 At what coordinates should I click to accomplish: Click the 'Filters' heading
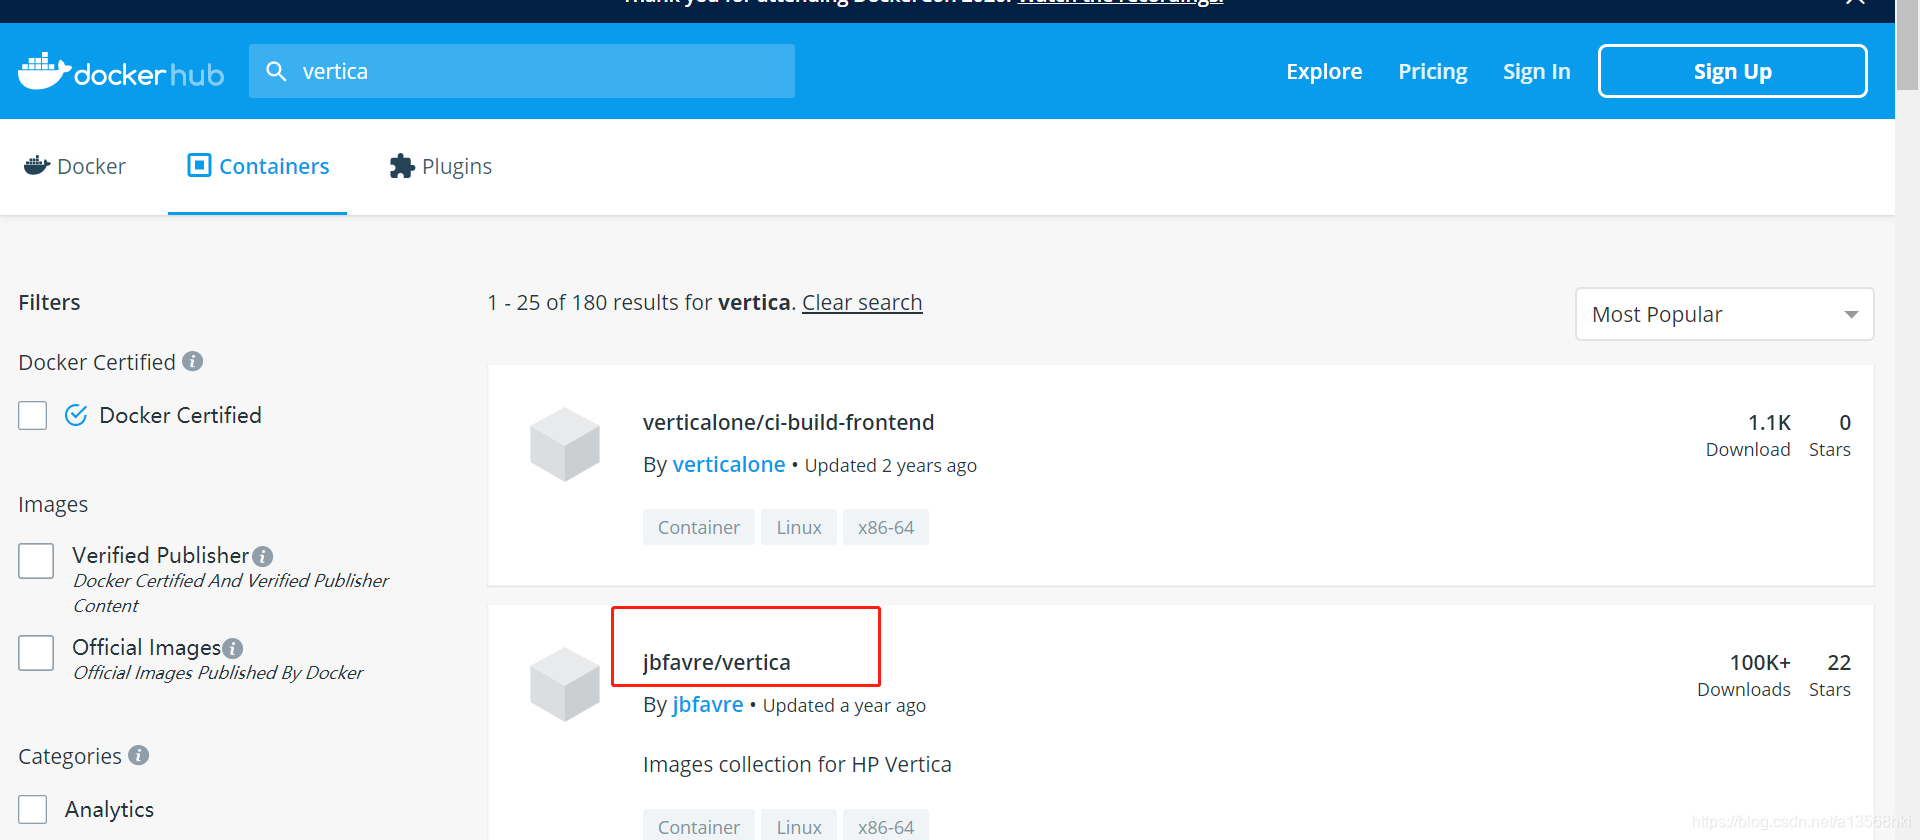coord(49,302)
